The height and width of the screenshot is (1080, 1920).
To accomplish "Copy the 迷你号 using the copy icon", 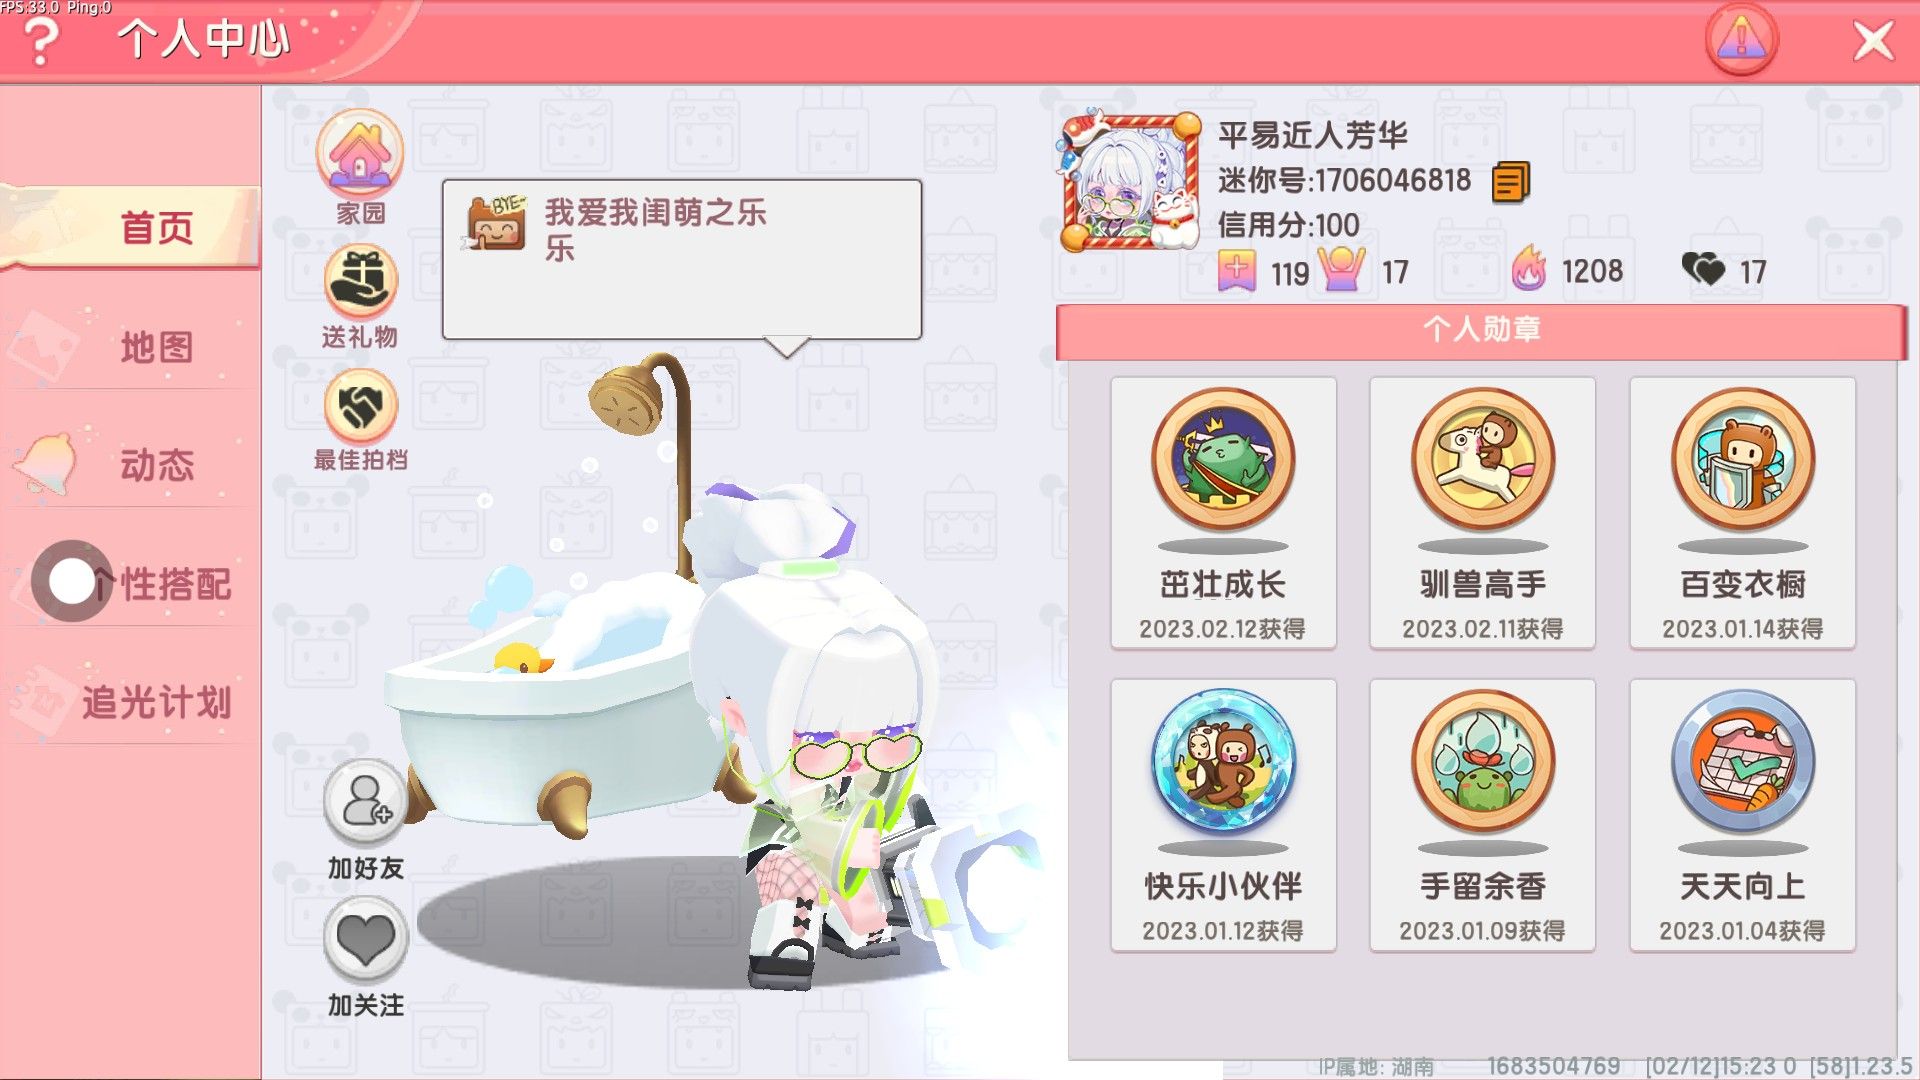I will 1511,182.
